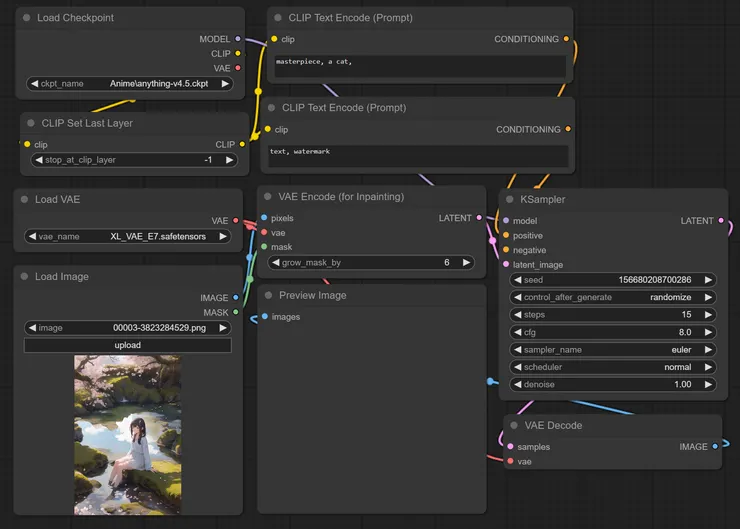Decrease grow_mask_by using the left arrow

coord(276,263)
